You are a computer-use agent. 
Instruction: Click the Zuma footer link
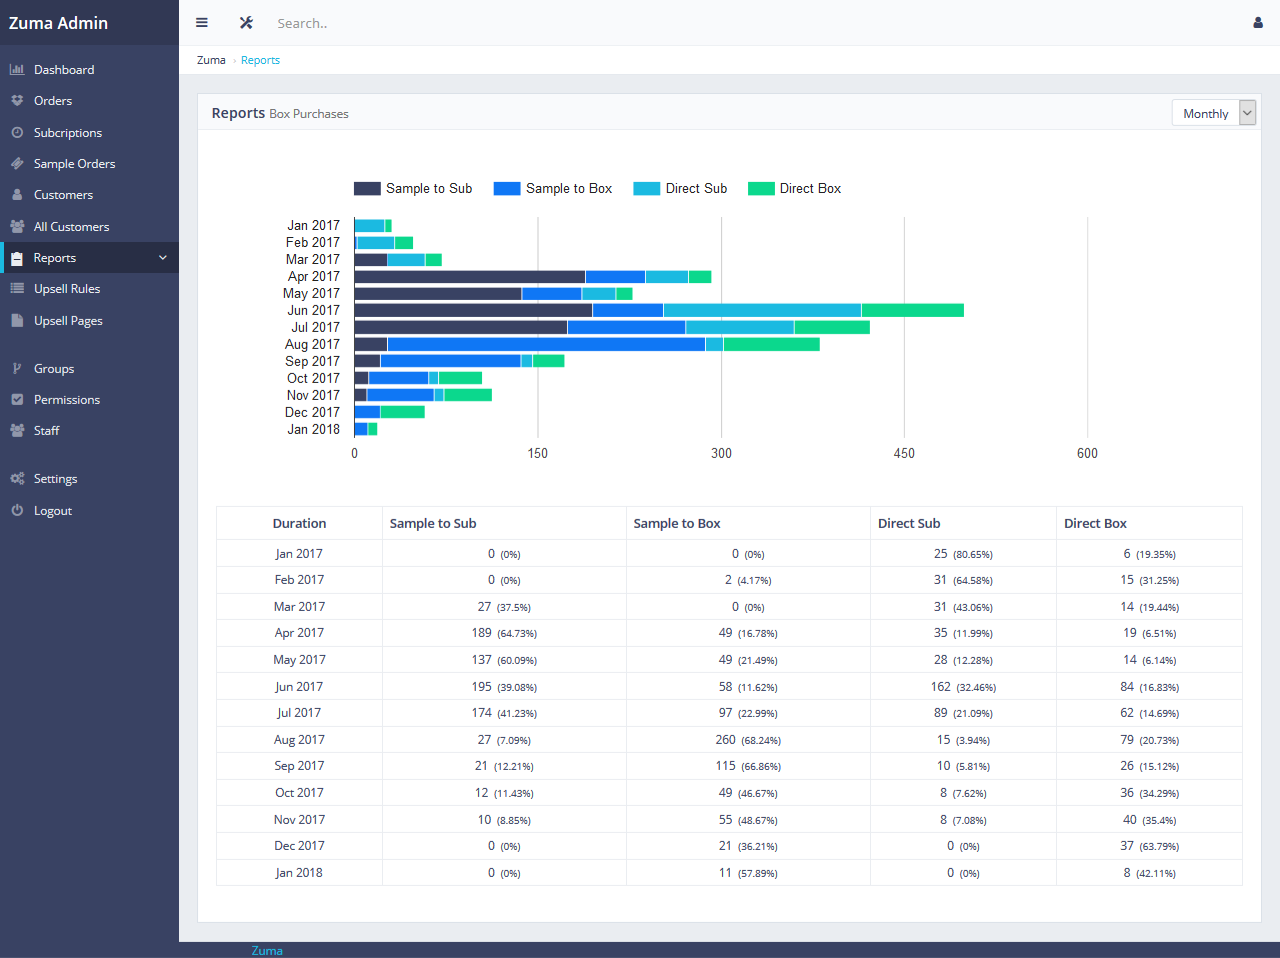[267, 950]
